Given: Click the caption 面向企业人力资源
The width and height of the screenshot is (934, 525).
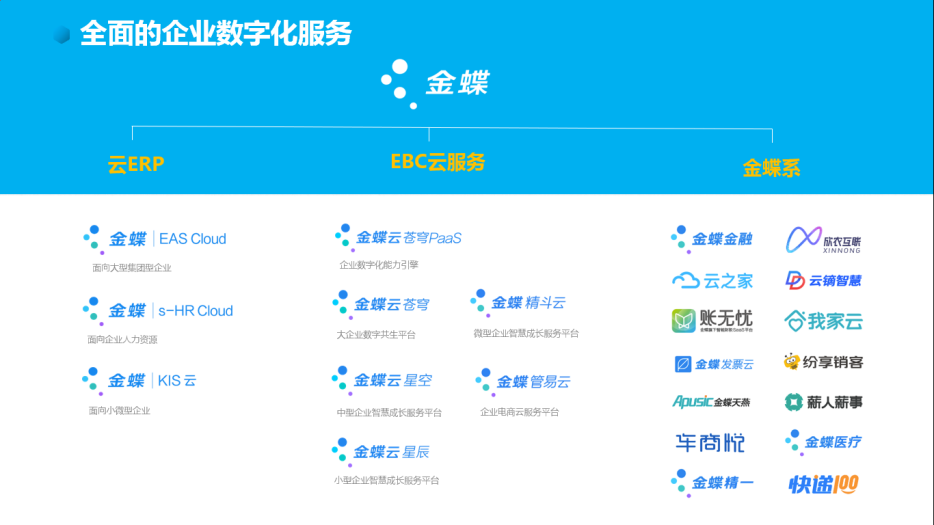Looking at the screenshot, I should pos(122,340).
